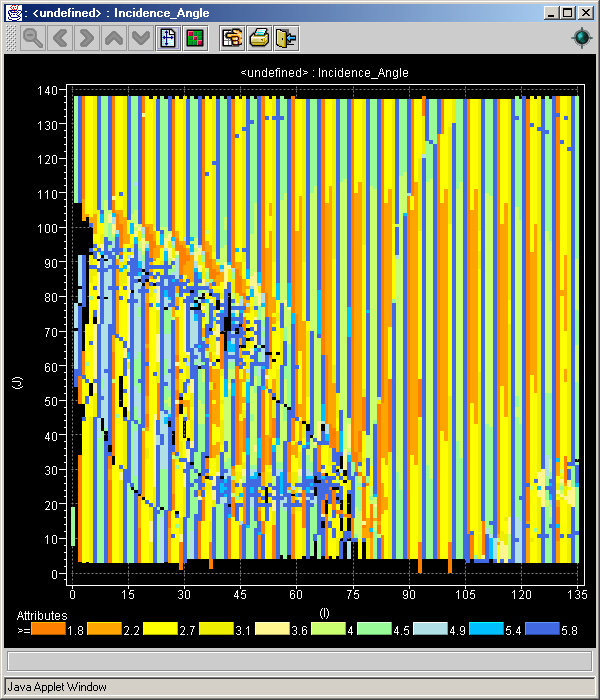This screenshot has height=700, width=600.
Task: Open the Java window system menu icon
Action: coord(15,13)
